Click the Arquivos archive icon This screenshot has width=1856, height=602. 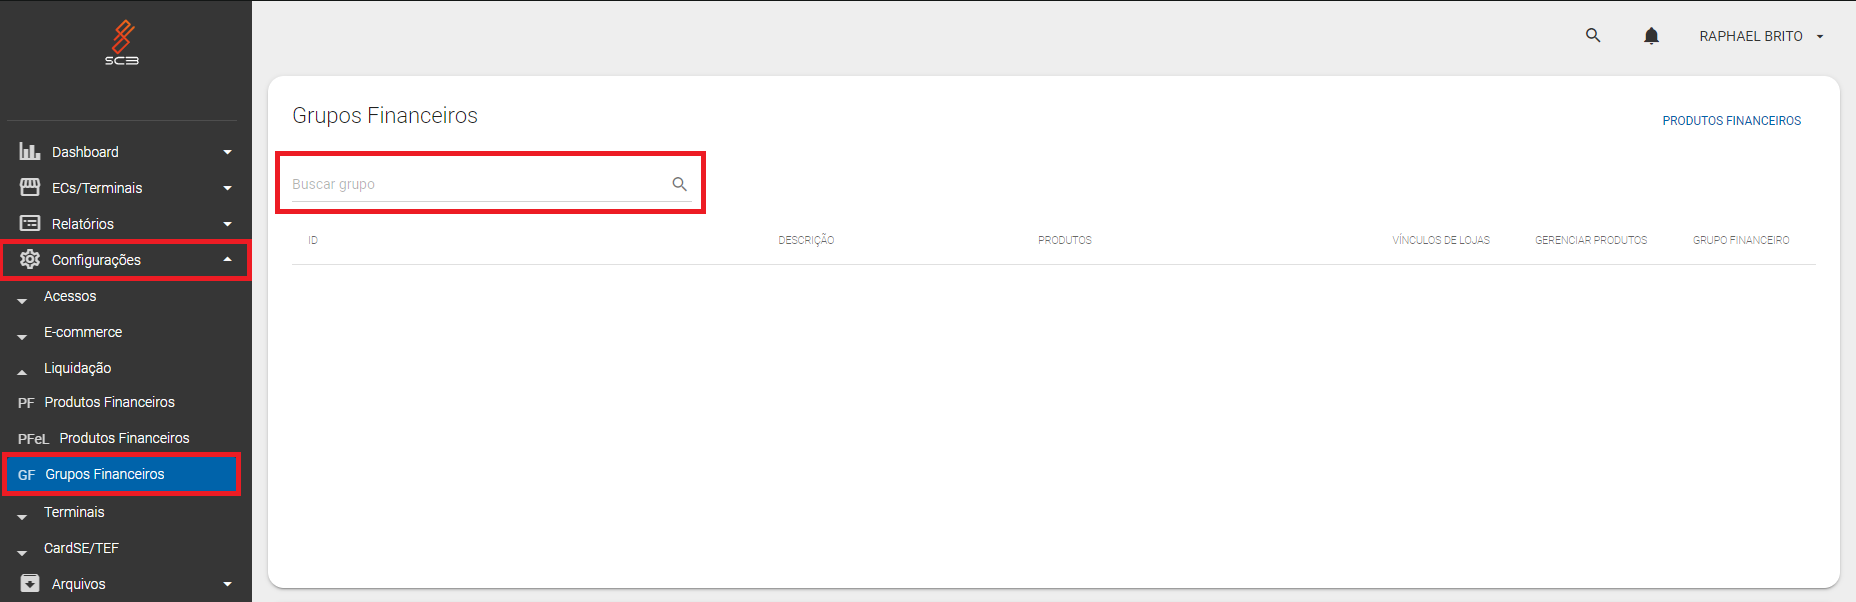30,584
